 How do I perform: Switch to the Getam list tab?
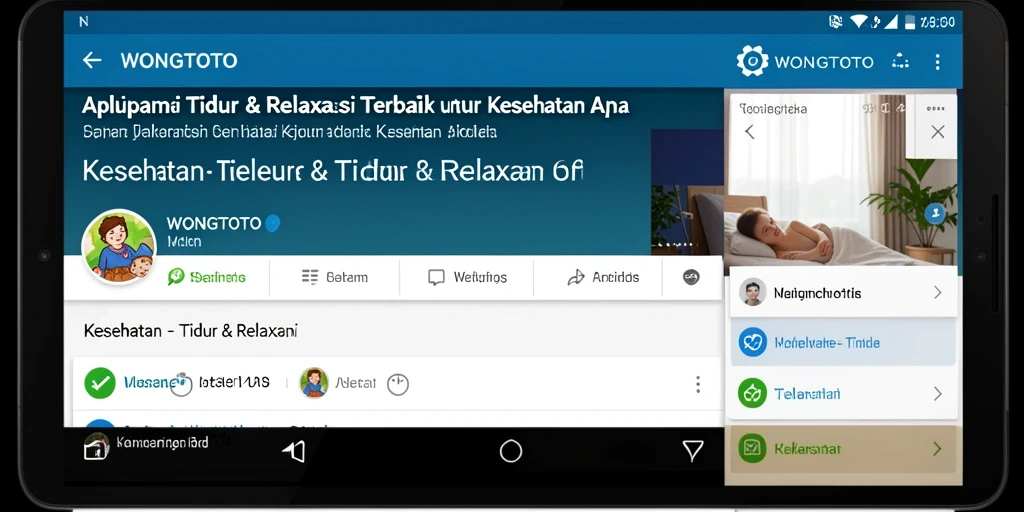coord(334,277)
